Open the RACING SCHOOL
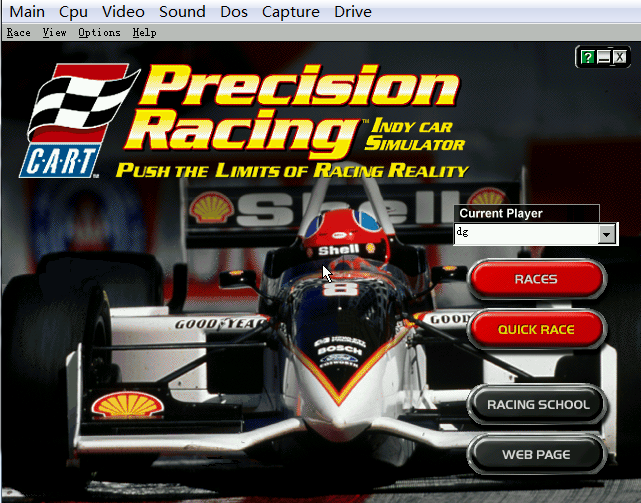This screenshot has height=503, width=641. [x=538, y=405]
